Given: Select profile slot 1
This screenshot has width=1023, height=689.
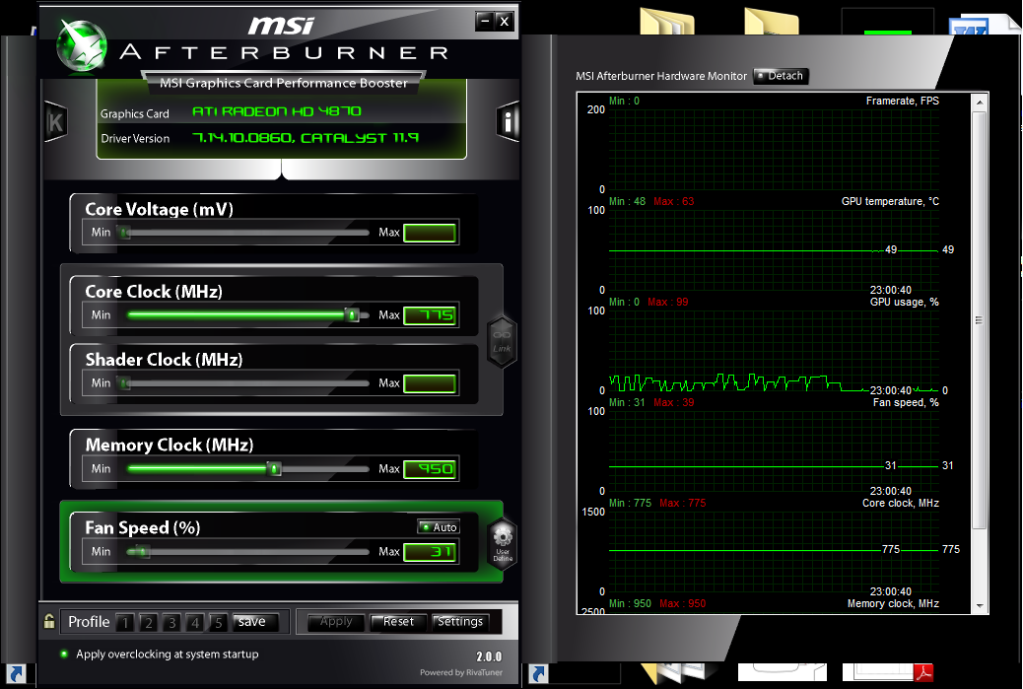Looking at the screenshot, I should [125, 622].
